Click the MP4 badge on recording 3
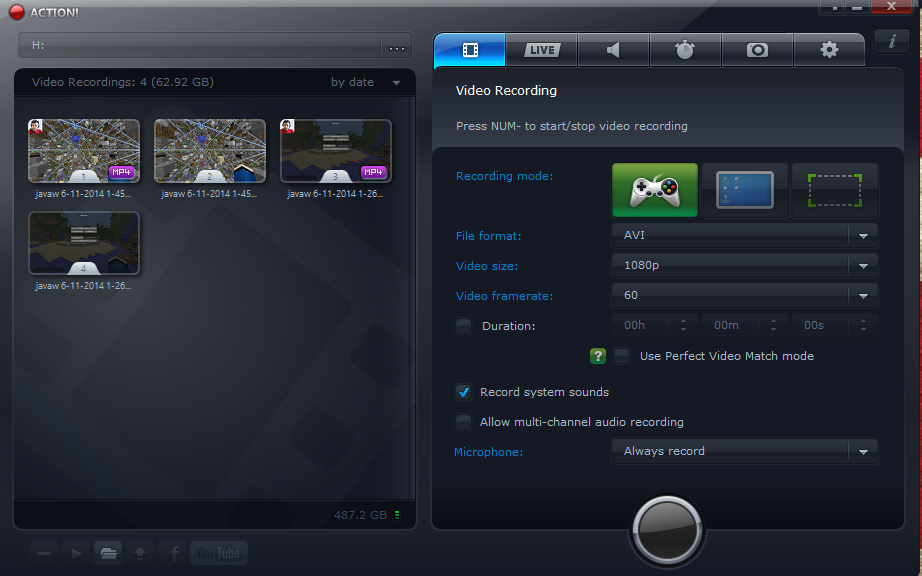The width and height of the screenshot is (922, 576). tap(373, 172)
